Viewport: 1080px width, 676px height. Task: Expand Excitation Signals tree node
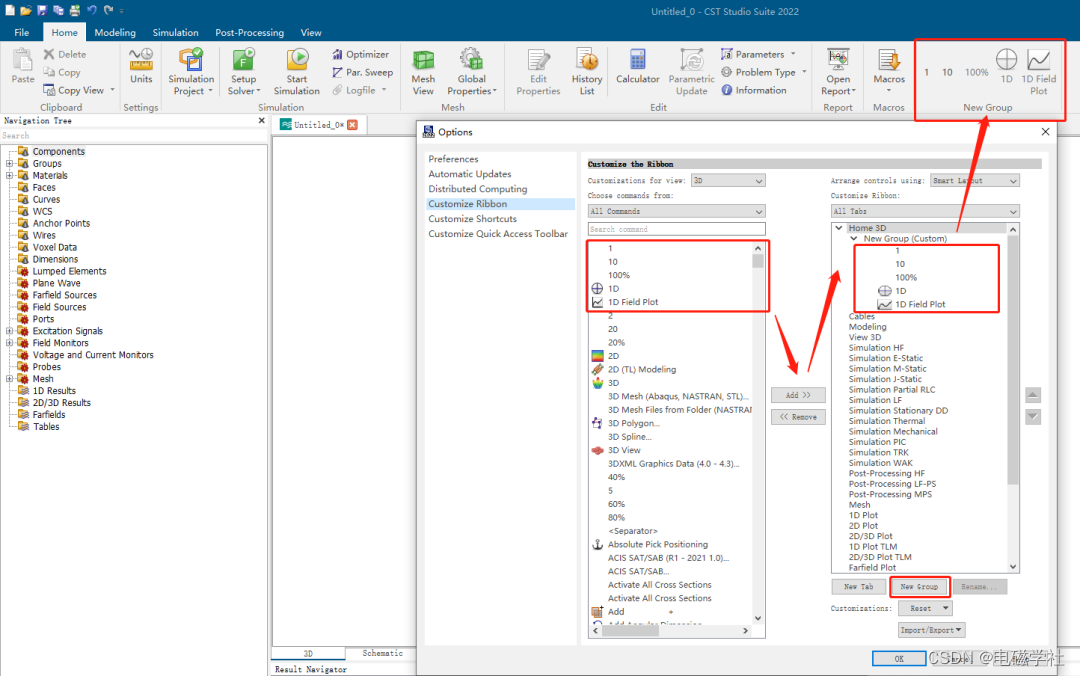point(10,331)
